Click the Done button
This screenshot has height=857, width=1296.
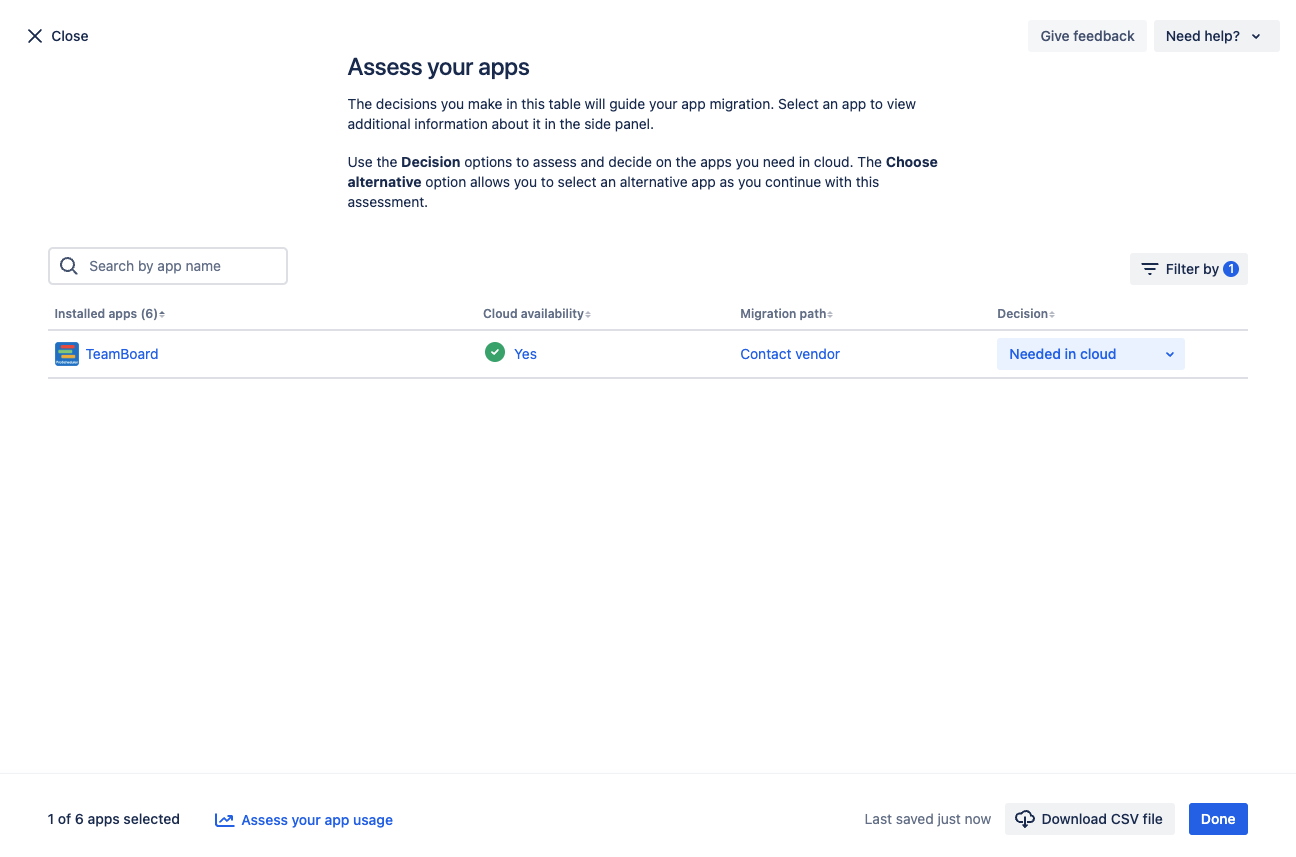coord(1217,819)
